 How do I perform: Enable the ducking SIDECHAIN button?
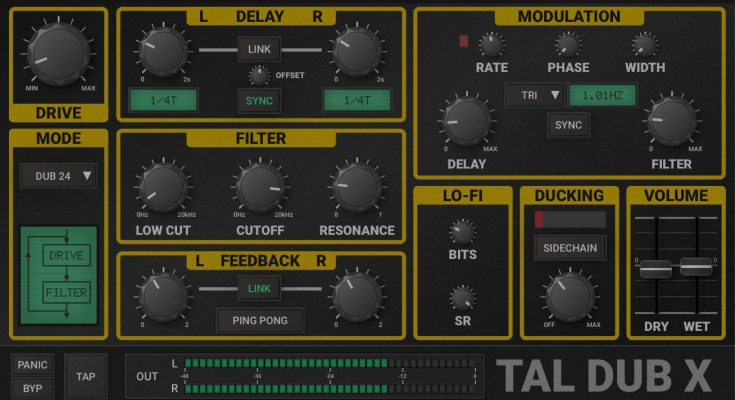click(569, 247)
